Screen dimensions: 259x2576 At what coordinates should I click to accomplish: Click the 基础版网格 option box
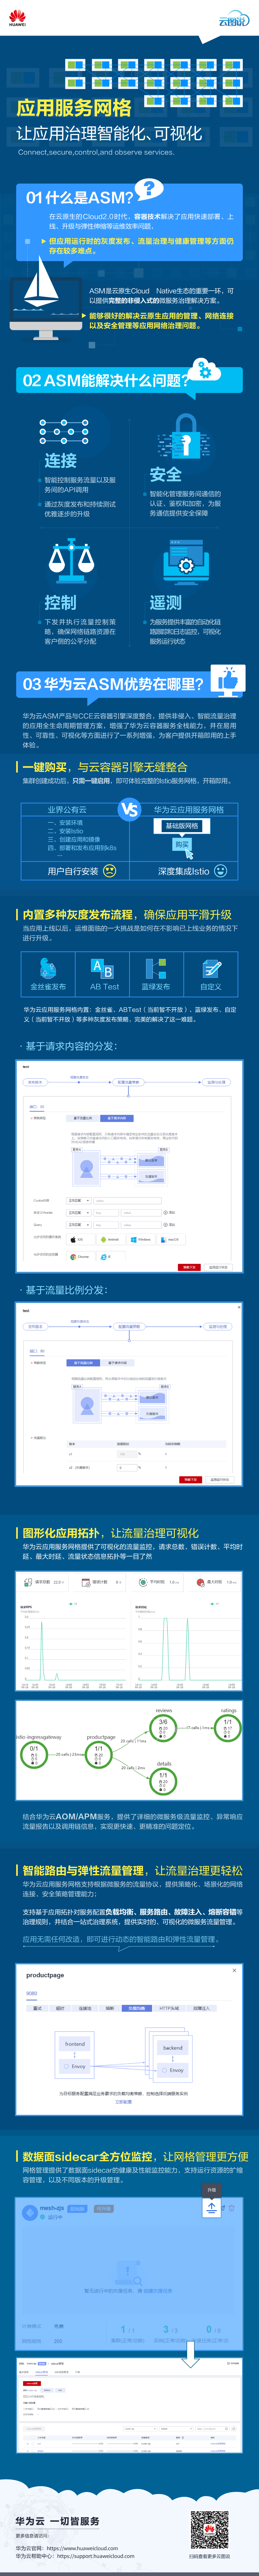182,826
